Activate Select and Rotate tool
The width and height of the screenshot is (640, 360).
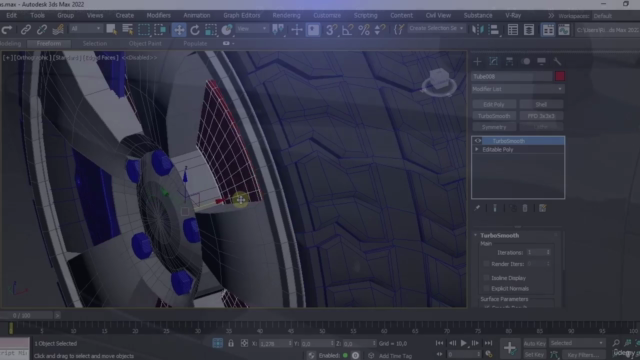[195, 29]
